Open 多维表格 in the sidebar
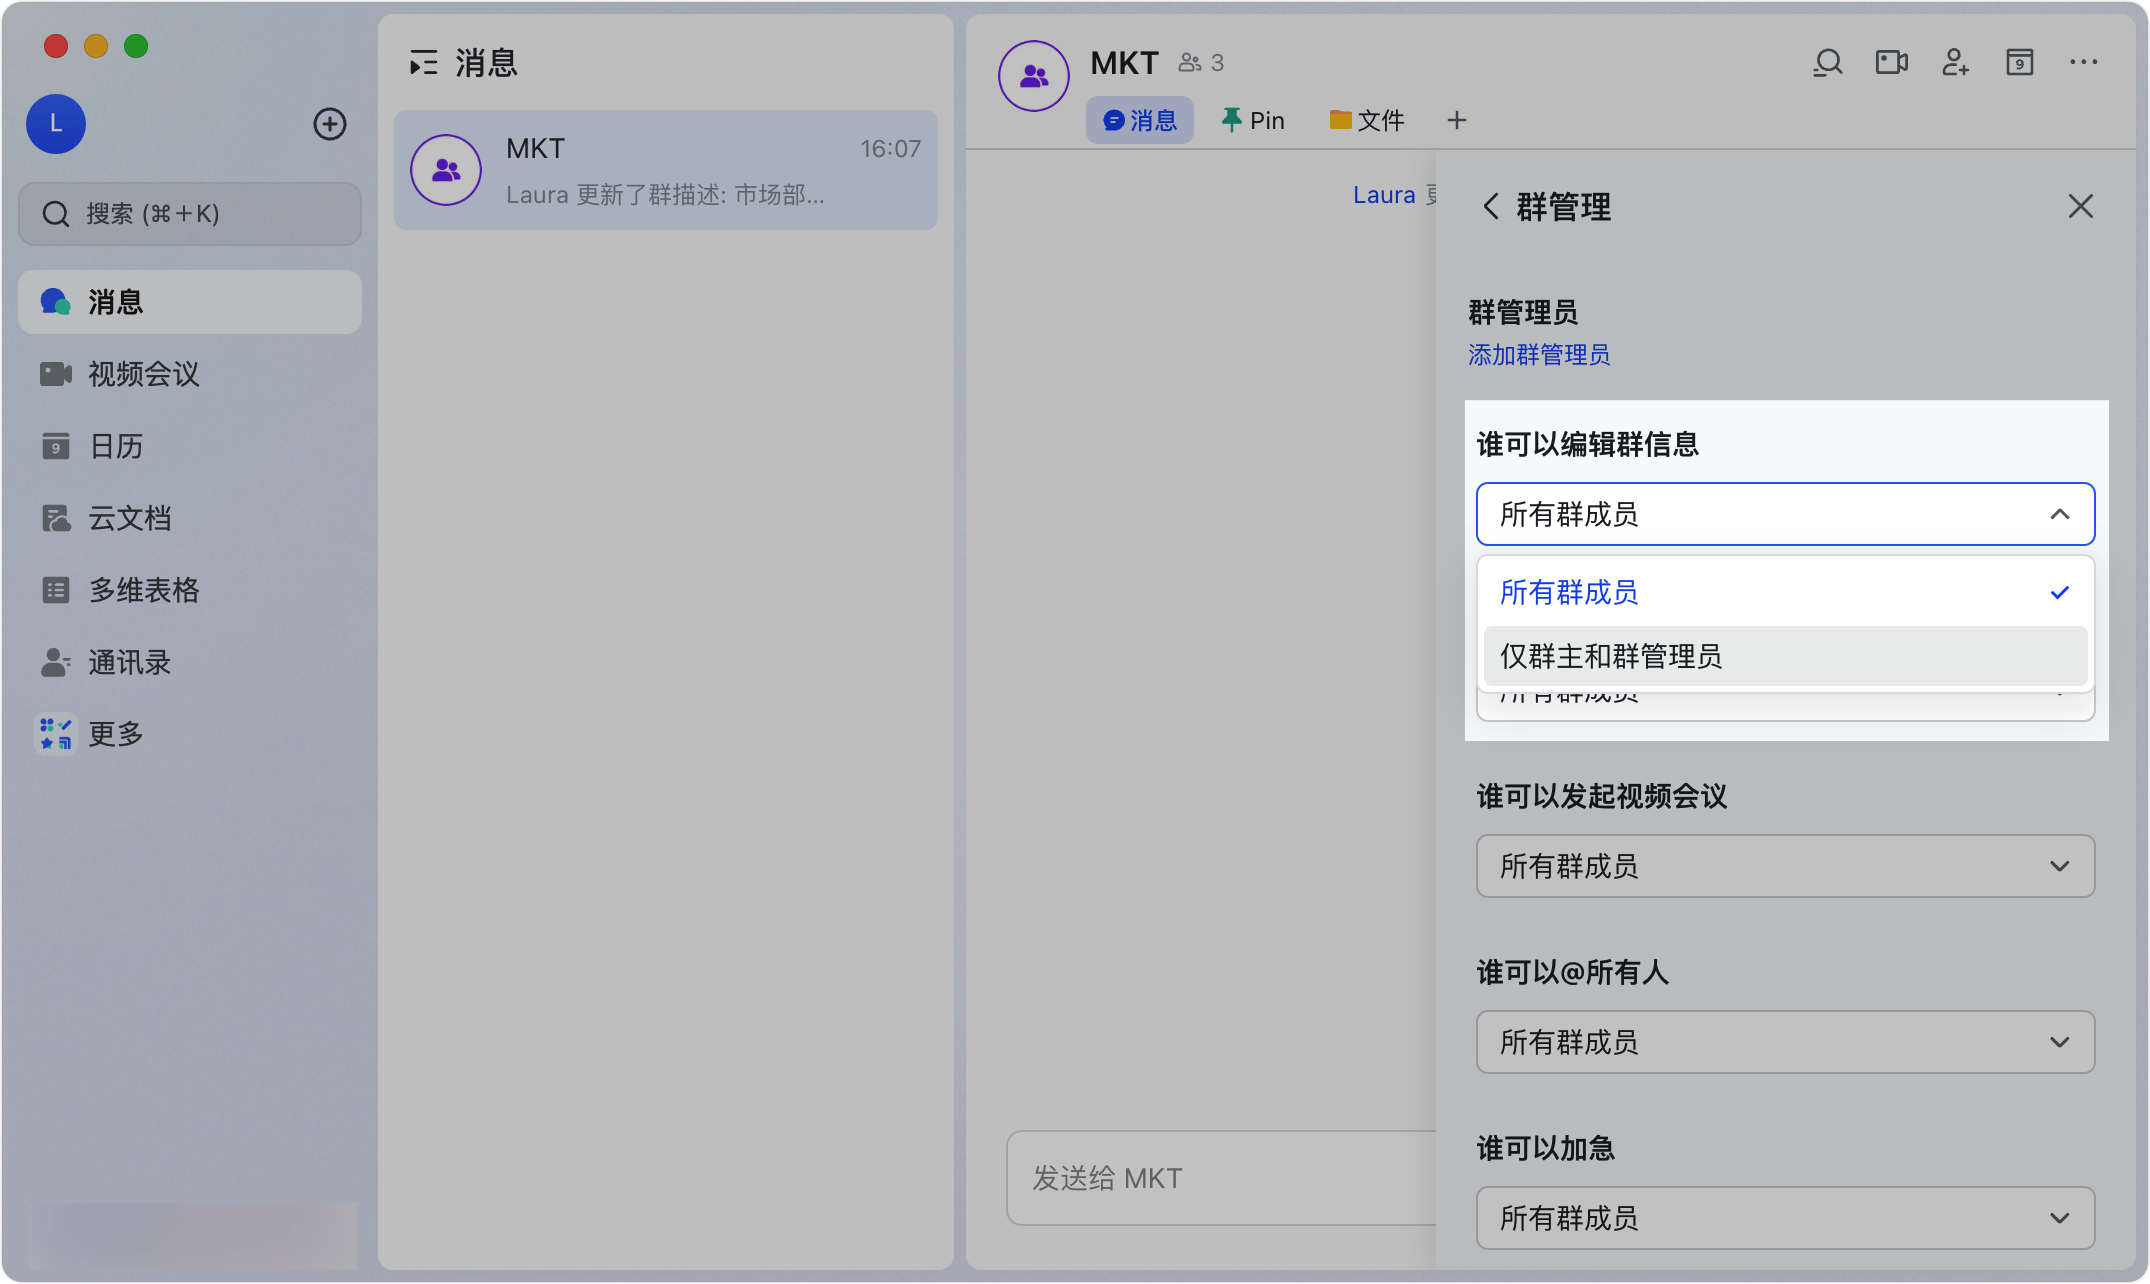2150x1284 pixels. [190, 590]
